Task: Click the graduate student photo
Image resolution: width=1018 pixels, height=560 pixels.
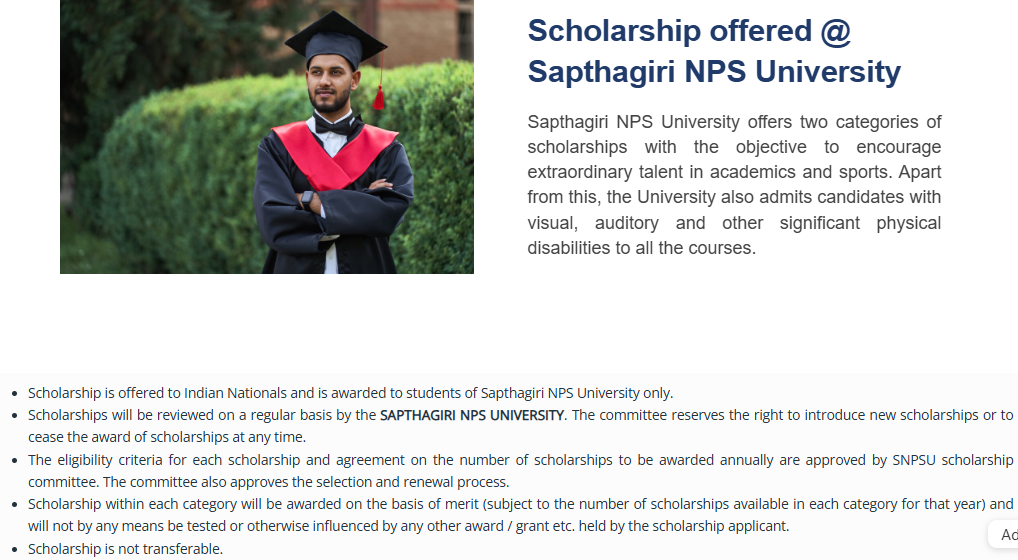Action: click(267, 137)
